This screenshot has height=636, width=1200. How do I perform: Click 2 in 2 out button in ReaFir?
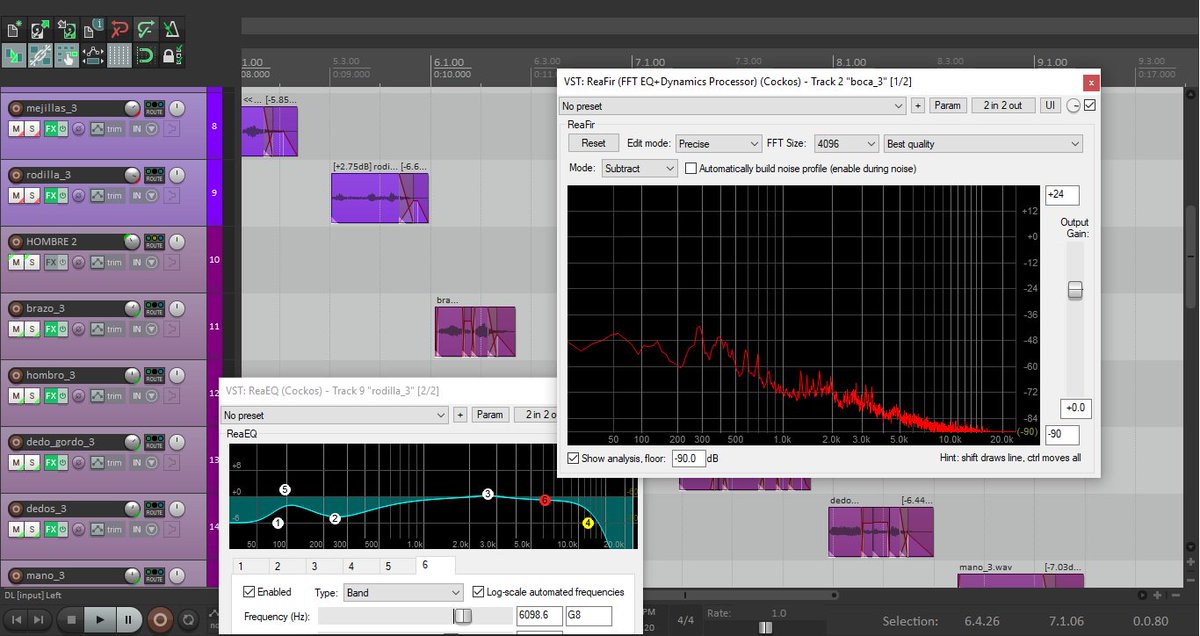pos(1003,106)
